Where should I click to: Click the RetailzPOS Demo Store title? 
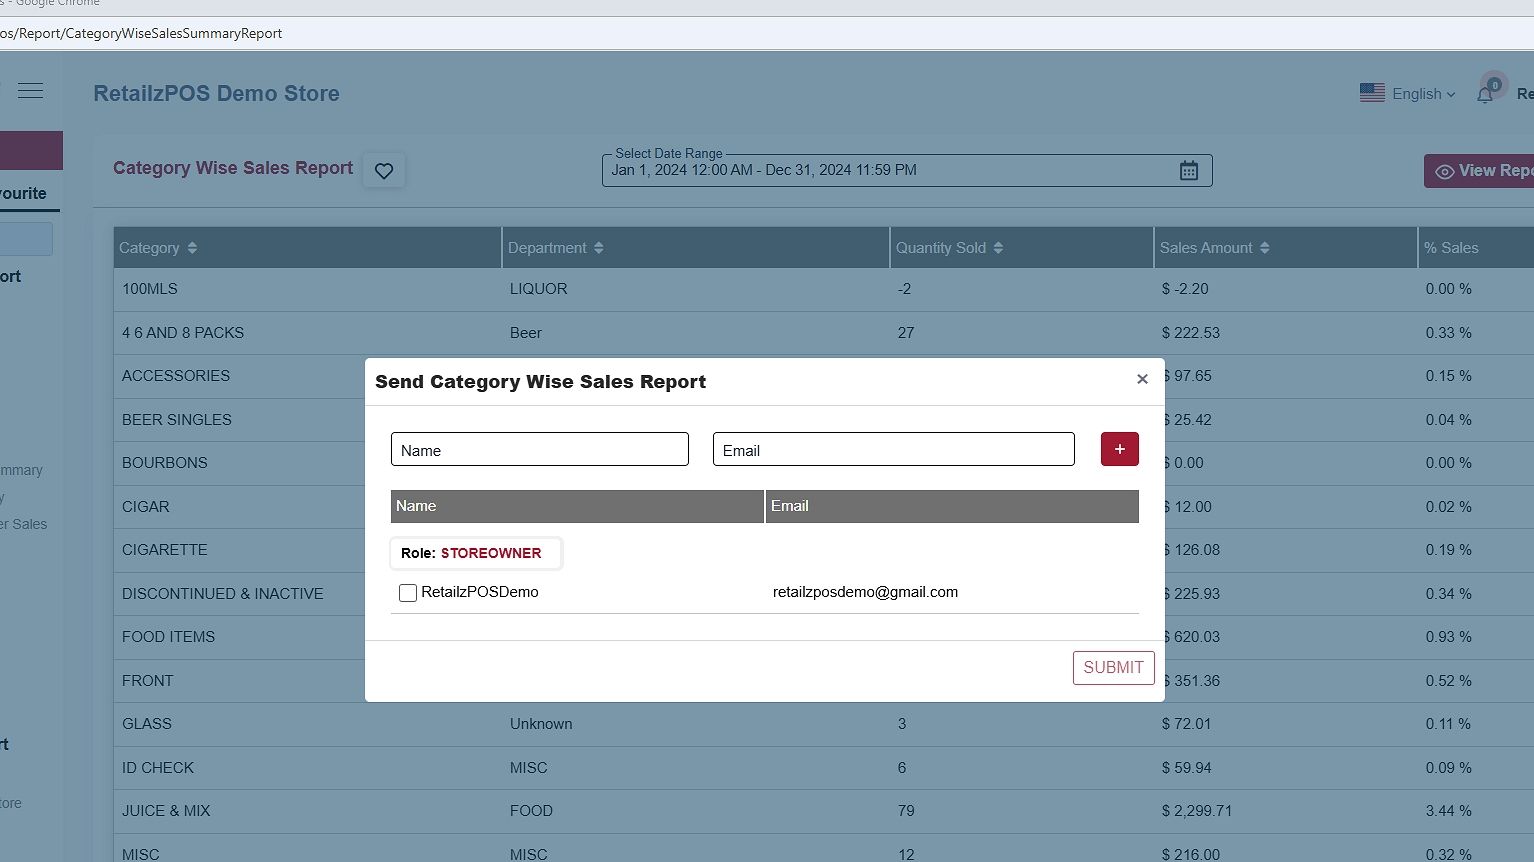pos(216,94)
